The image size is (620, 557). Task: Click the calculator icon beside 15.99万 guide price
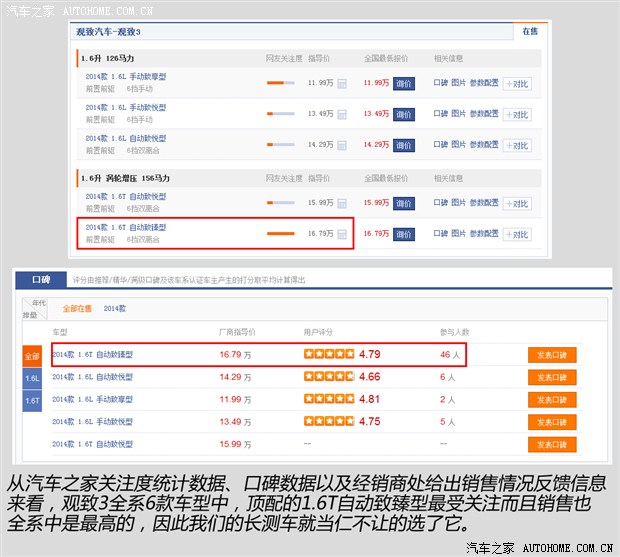tap(342, 203)
